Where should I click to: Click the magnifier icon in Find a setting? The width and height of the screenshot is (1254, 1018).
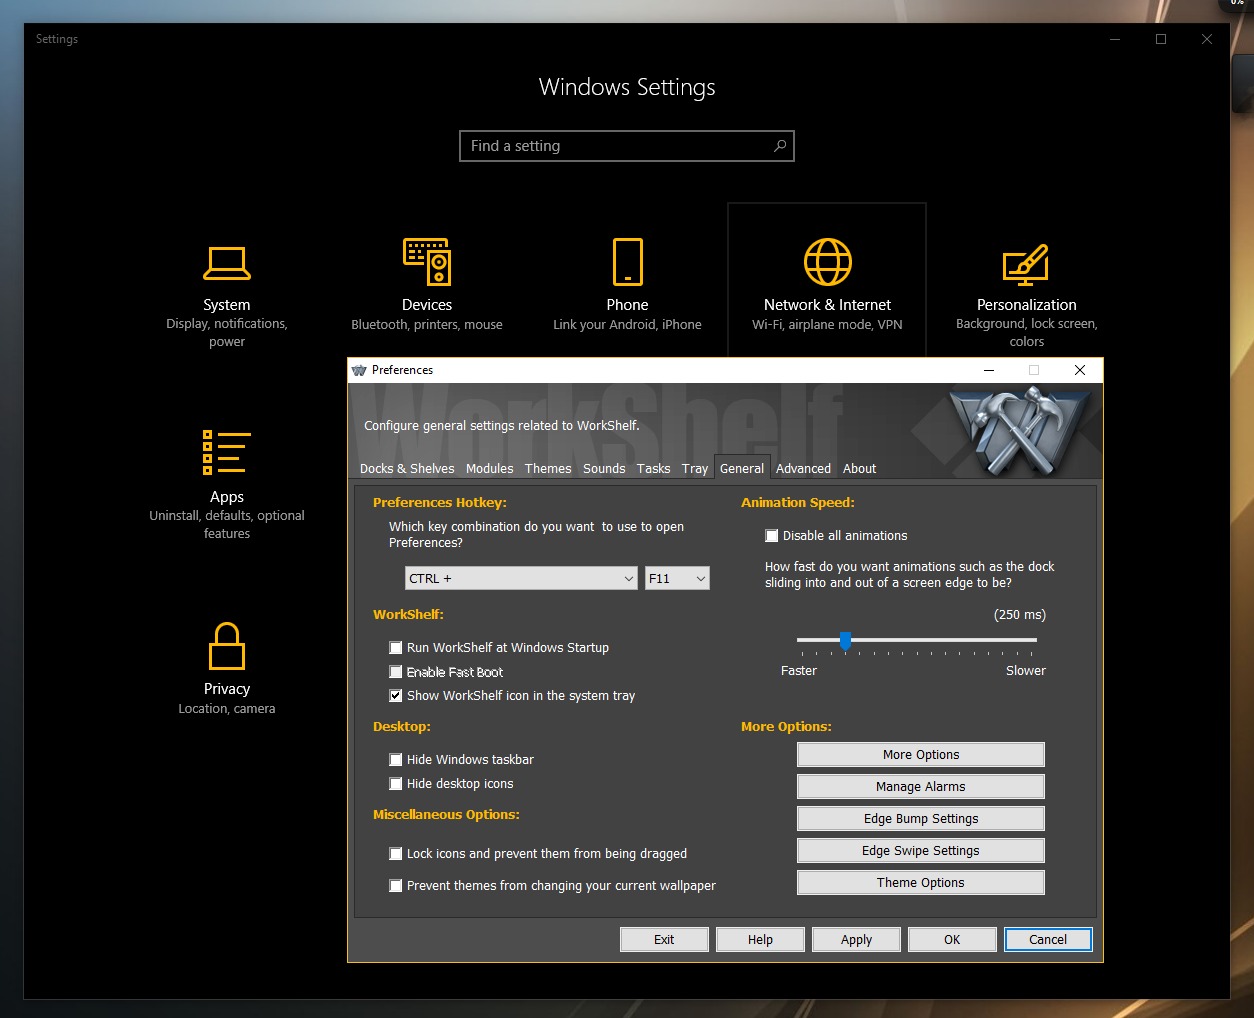point(780,146)
